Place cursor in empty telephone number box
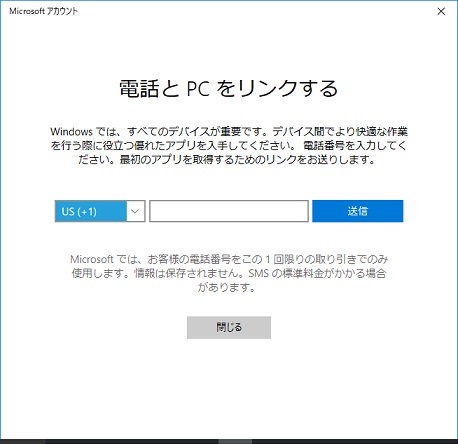Viewport: 458px width, 444px height. [x=229, y=211]
